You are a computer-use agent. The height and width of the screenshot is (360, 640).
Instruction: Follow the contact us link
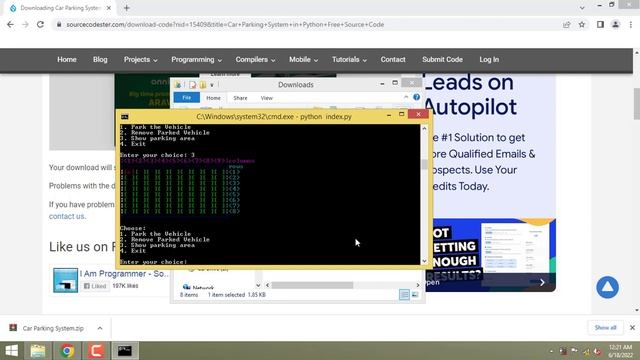67,216
